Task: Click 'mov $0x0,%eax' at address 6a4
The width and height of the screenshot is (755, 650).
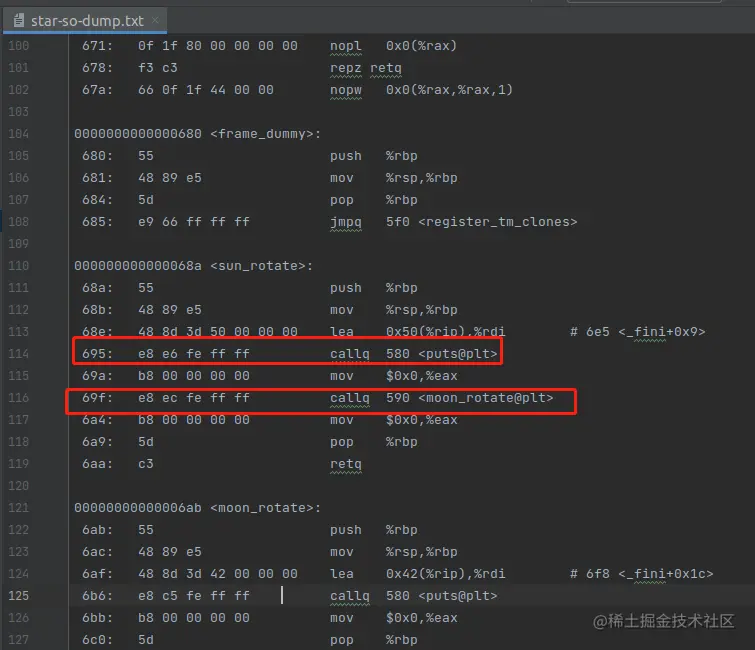Action: (393, 420)
